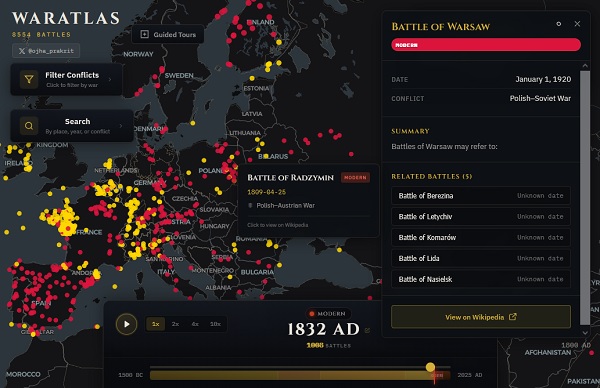Click the Polish–Austrian War tooltip label
This screenshot has height=388, width=600.
[x=285, y=205]
